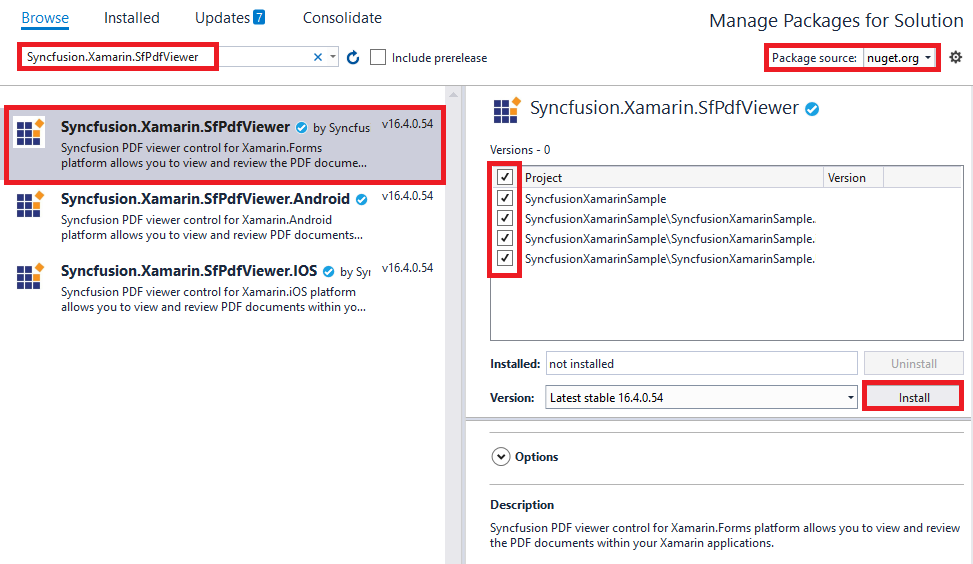The height and width of the screenshot is (564, 973).
Task: Open the Updates tab
Action: pyautogui.click(x=222, y=18)
